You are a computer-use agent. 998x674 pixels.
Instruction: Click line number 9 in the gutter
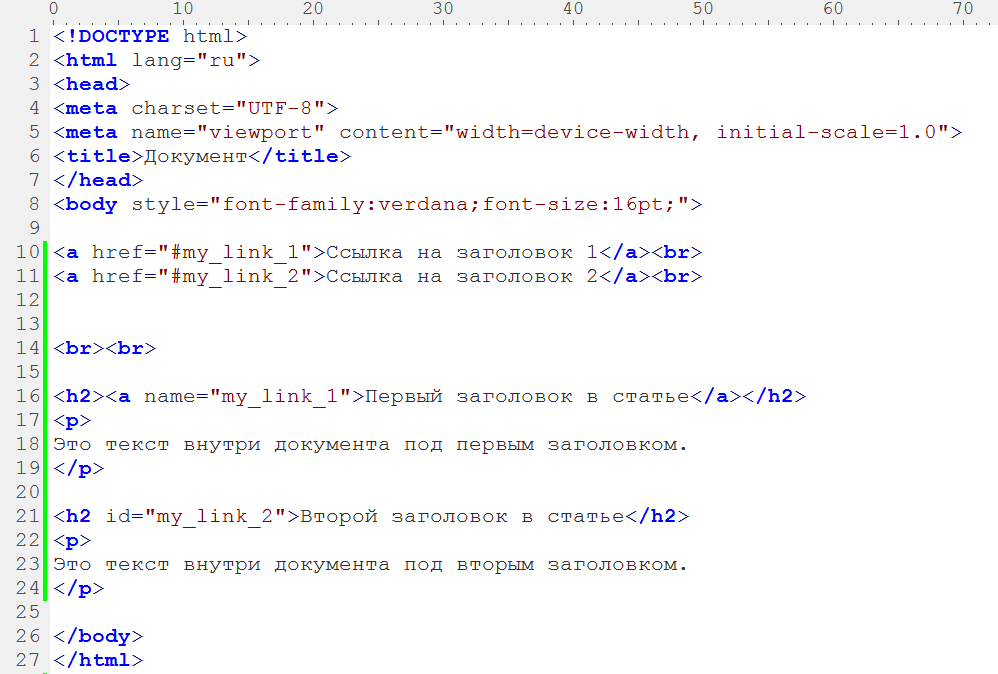coord(34,228)
